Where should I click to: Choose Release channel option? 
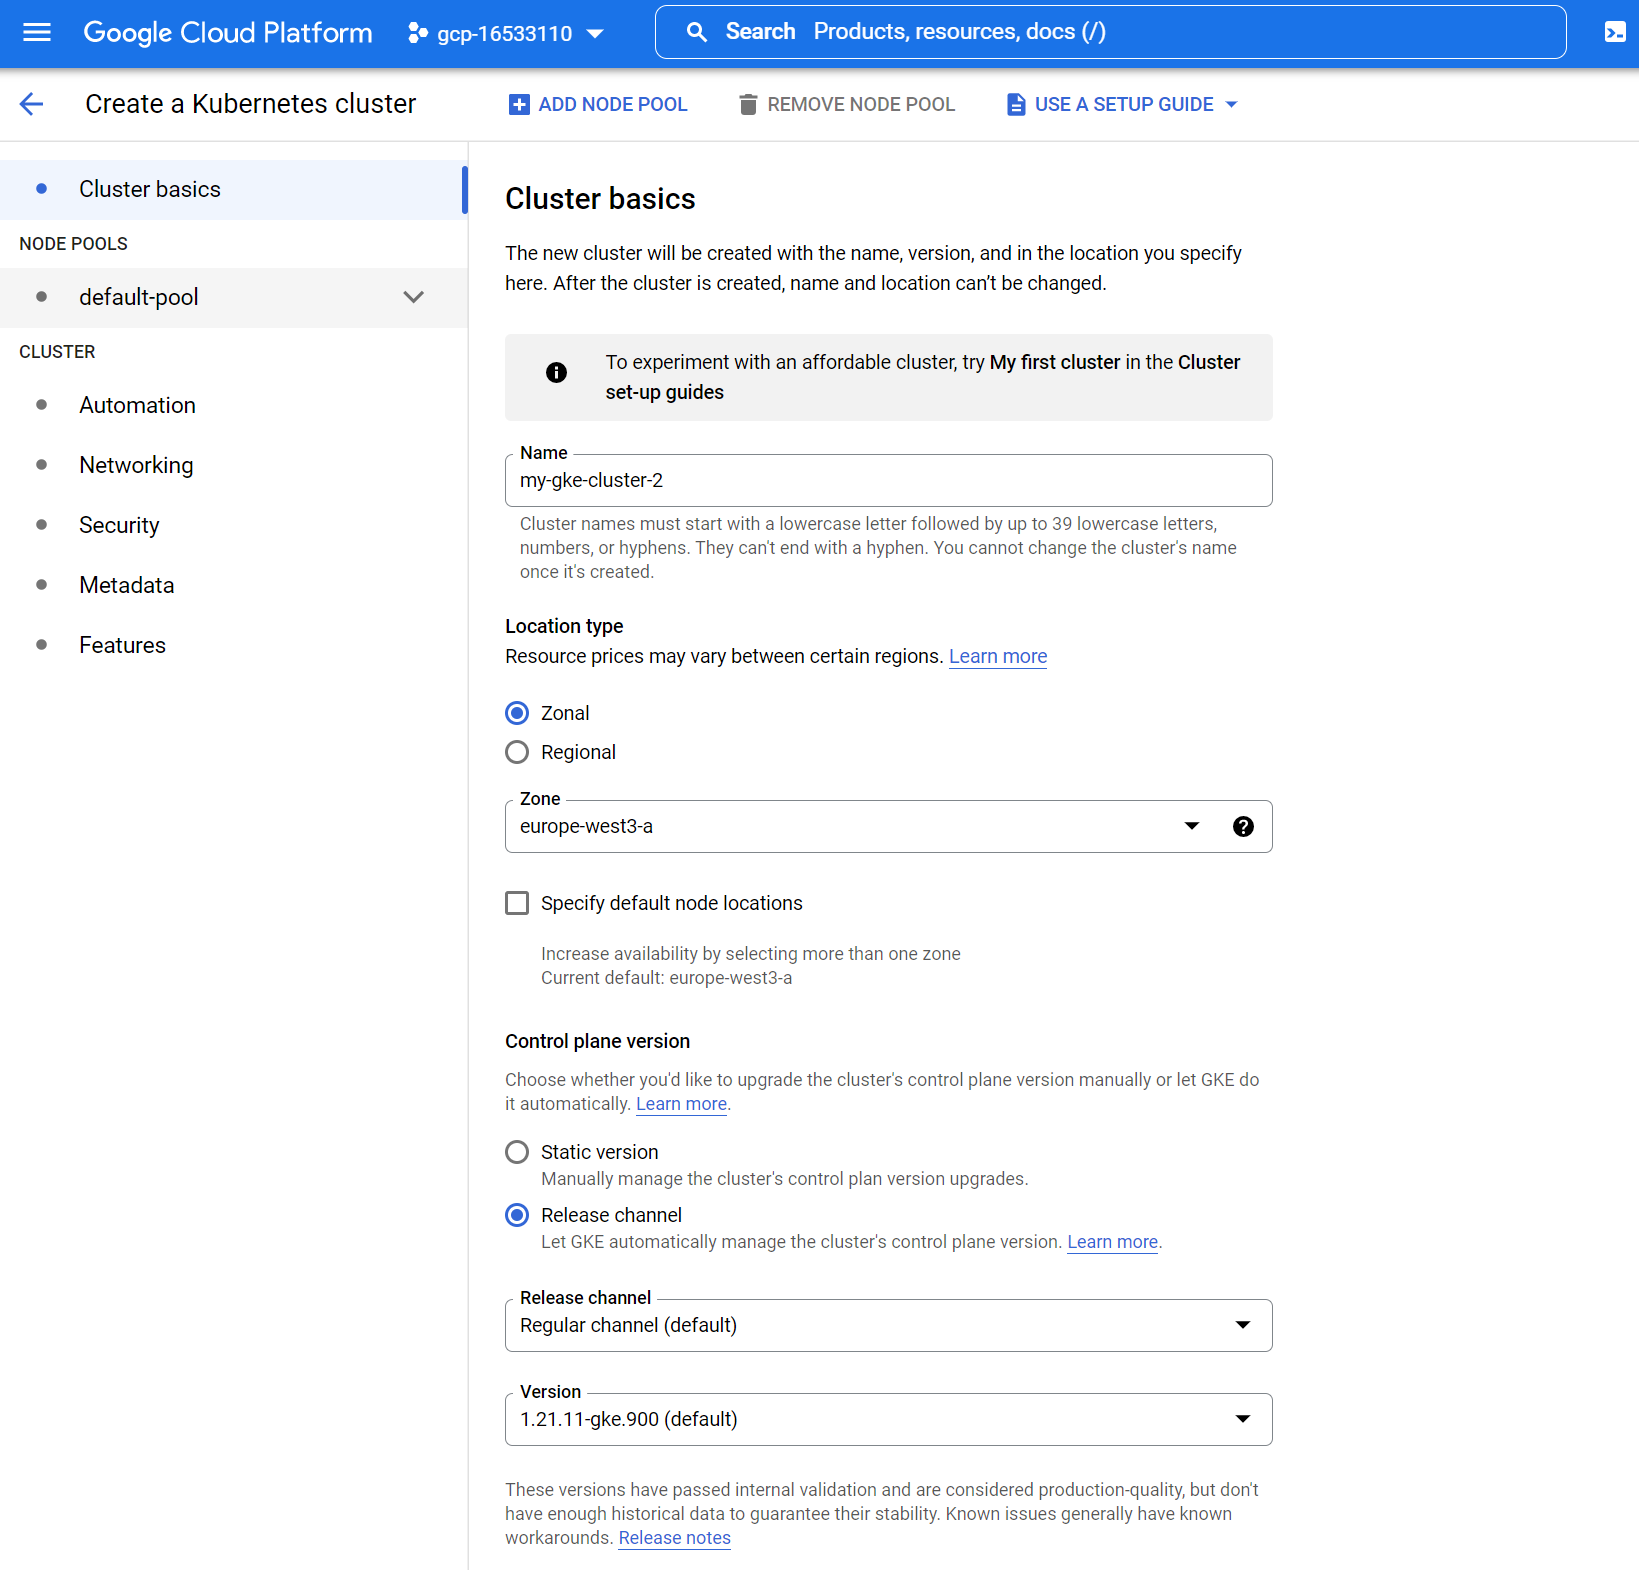click(517, 1215)
